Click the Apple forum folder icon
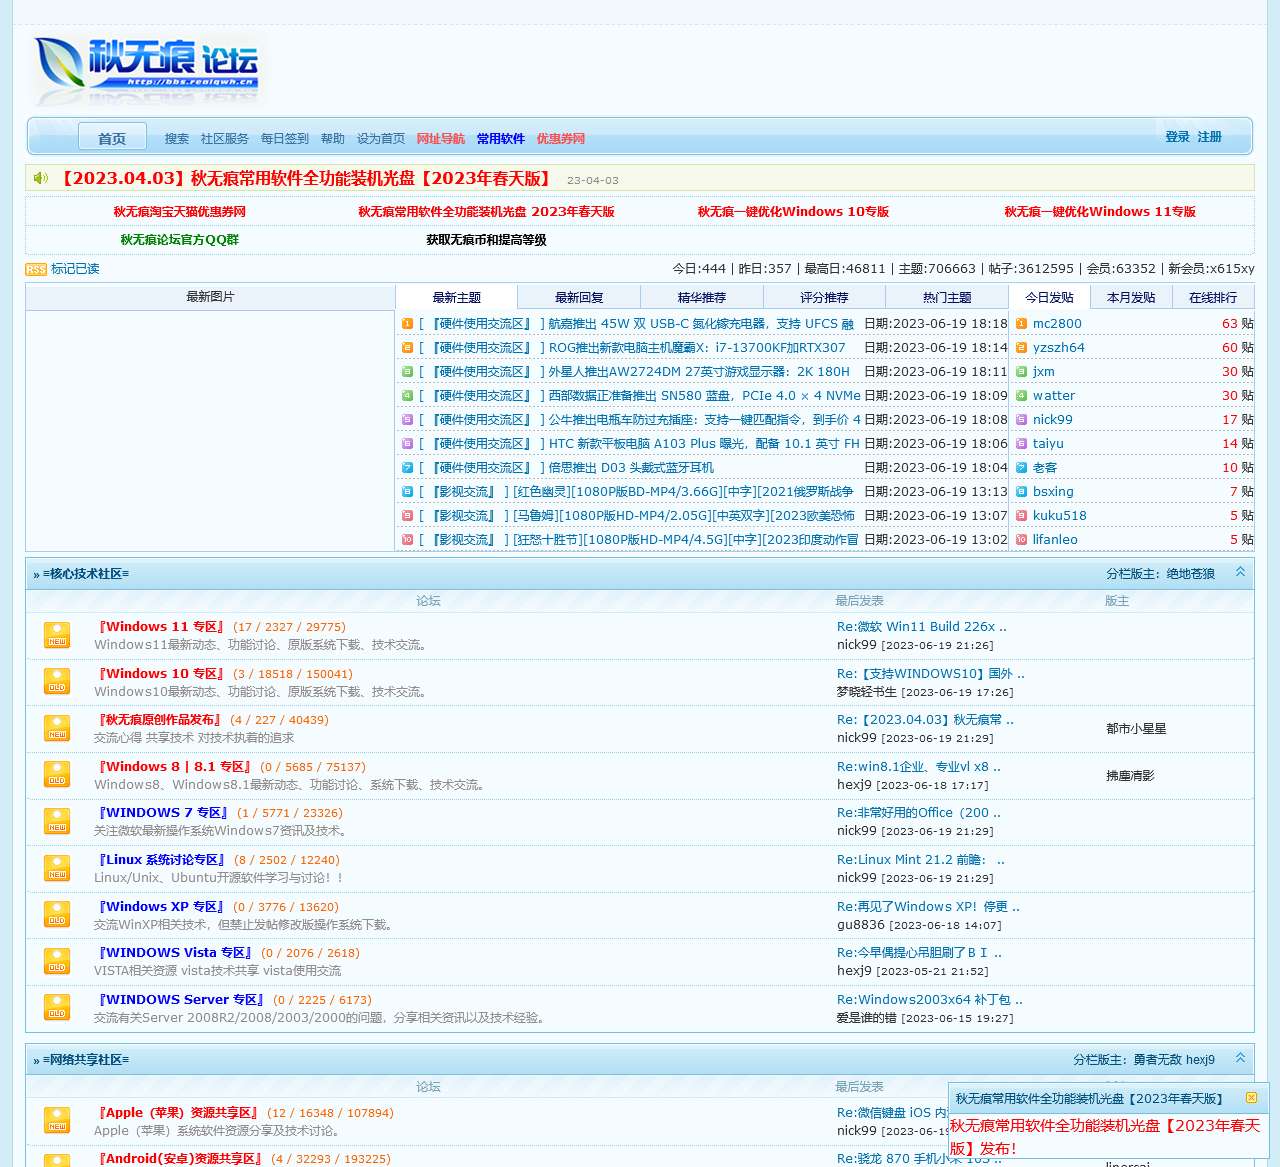Image resolution: width=1280 pixels, height=1167 pixels. click(57, 1120)
